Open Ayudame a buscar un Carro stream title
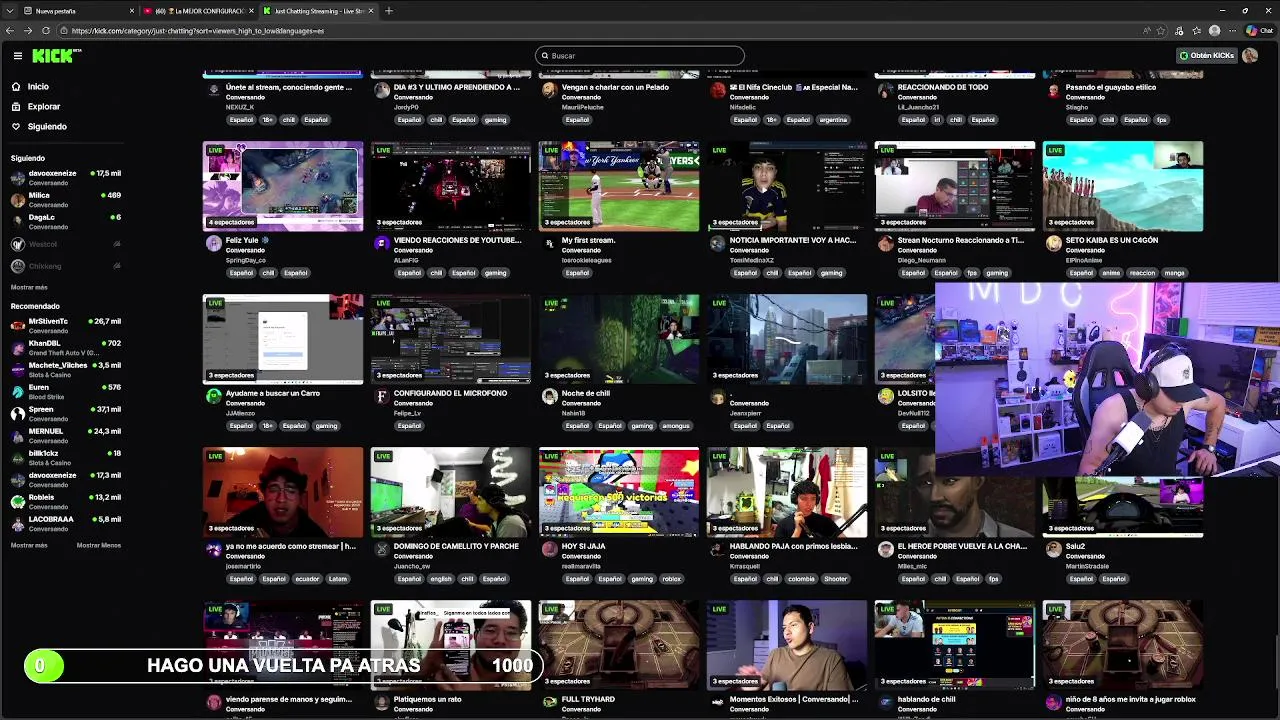Image resolution: width=1280 pixels, height=720 pixels. (x=272, y=393)
